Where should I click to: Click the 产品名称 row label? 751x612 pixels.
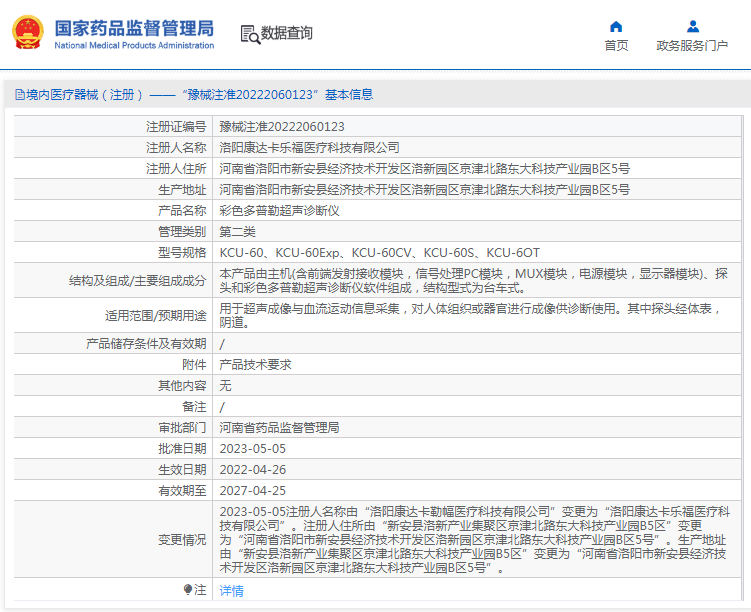click(x=182, y=211)
